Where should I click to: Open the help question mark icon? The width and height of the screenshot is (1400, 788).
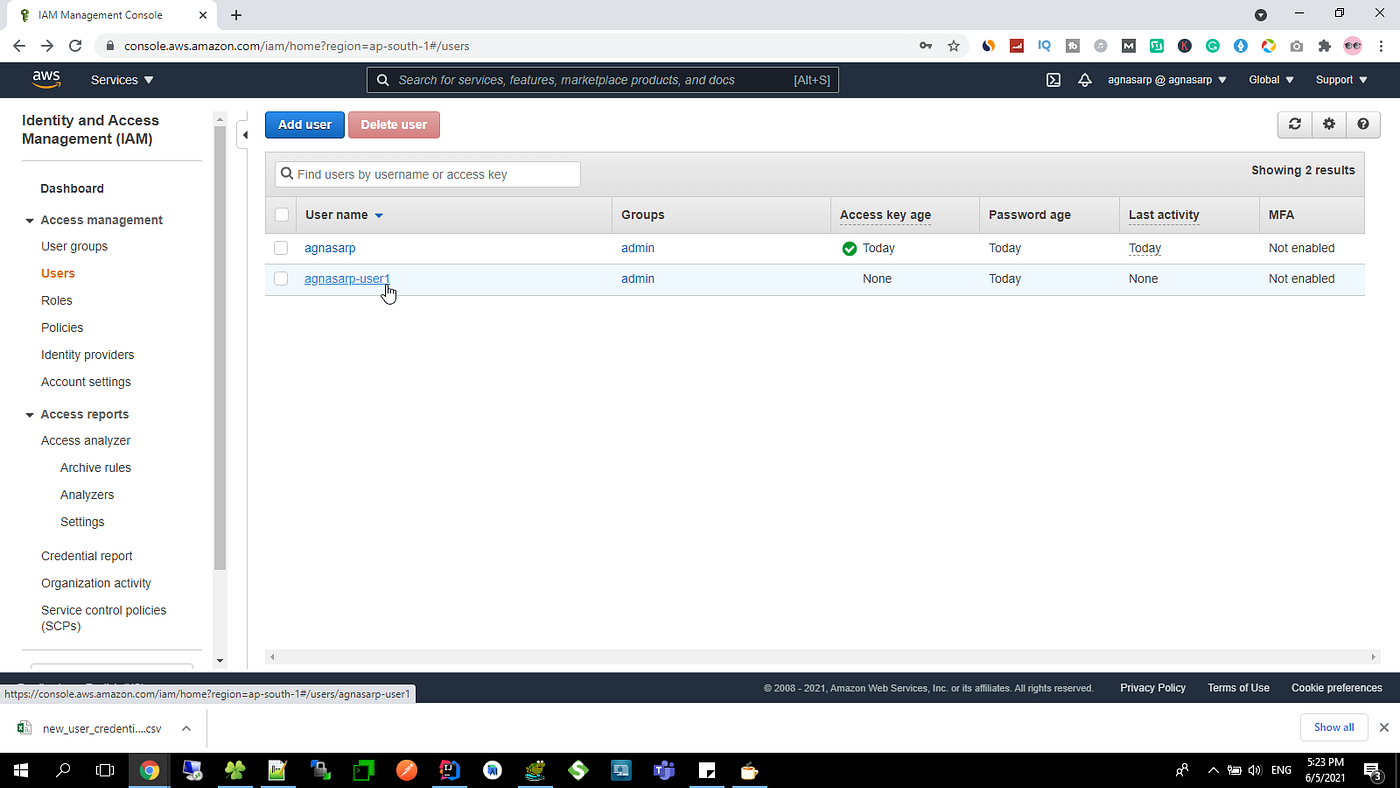click(1363, 124)
